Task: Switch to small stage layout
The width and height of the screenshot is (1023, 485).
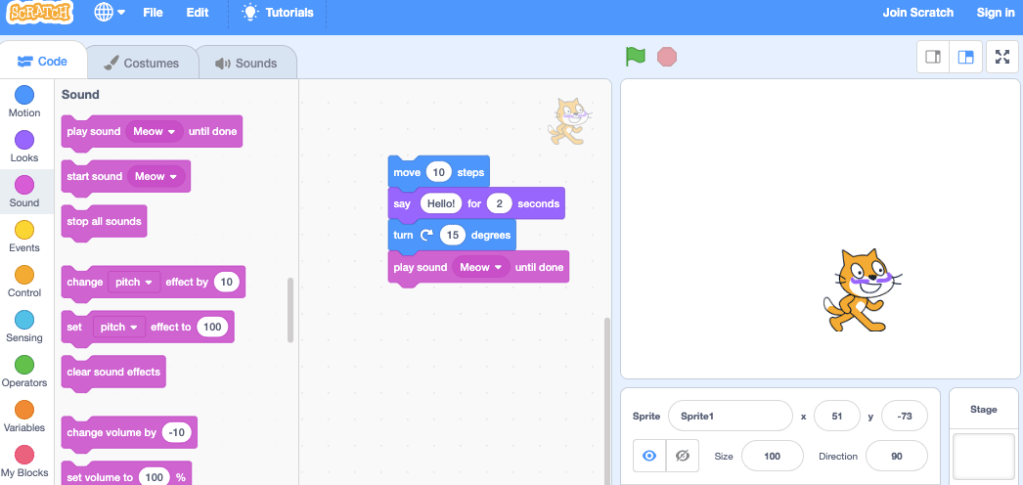Action: [932, 57]
